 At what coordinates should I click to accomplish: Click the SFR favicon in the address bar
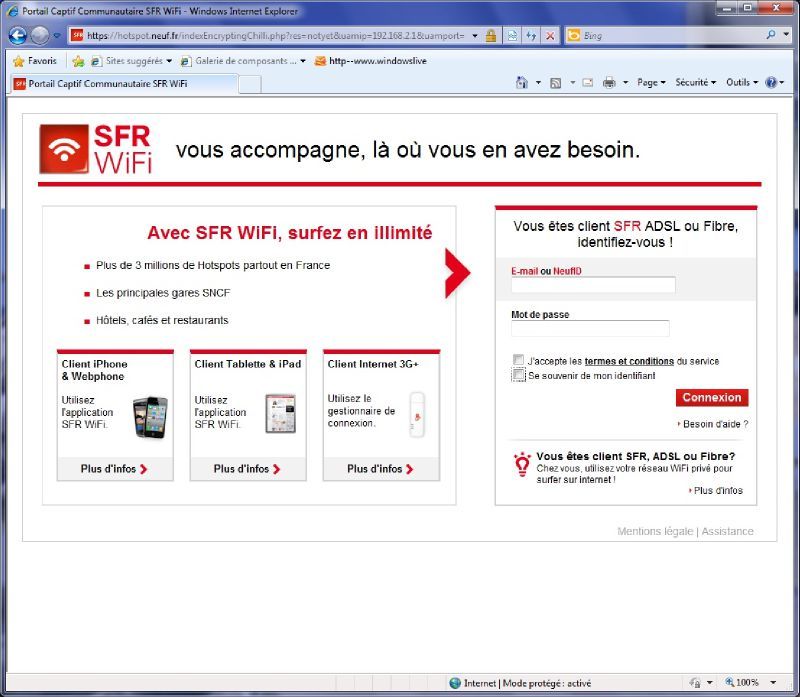click(x=77, y=35)
